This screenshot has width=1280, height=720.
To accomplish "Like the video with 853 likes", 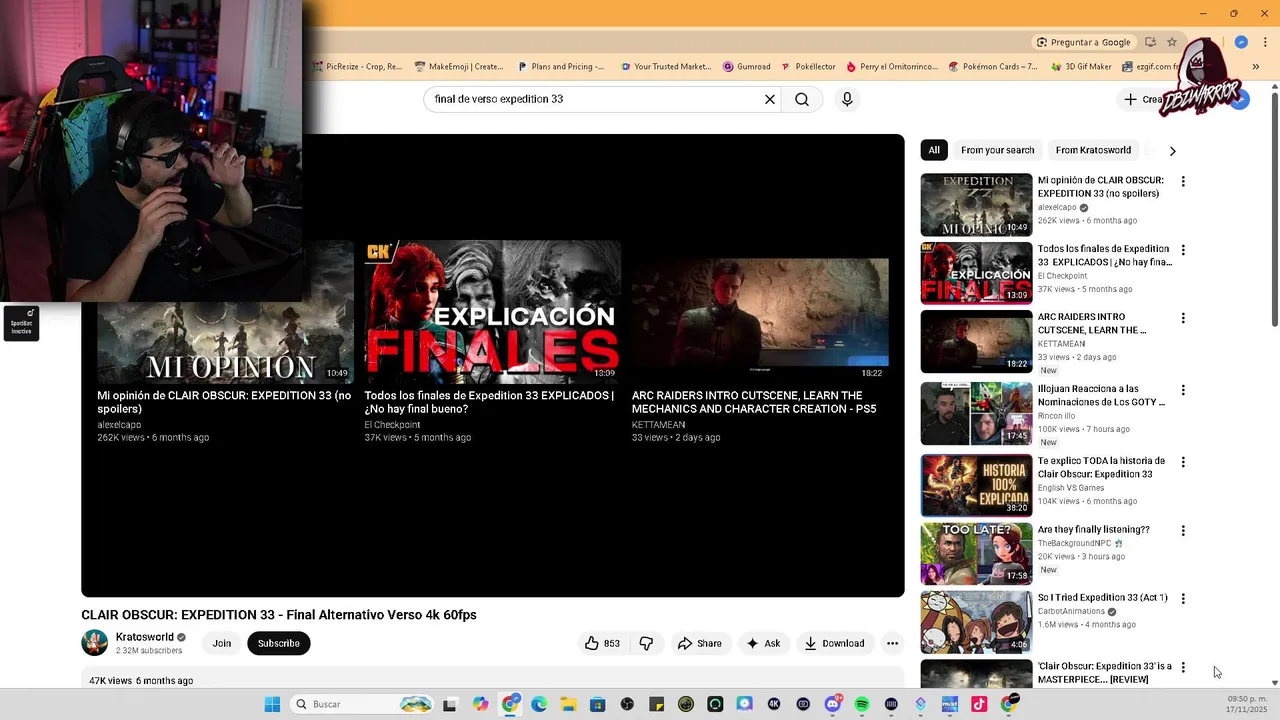I will [602, 643].
